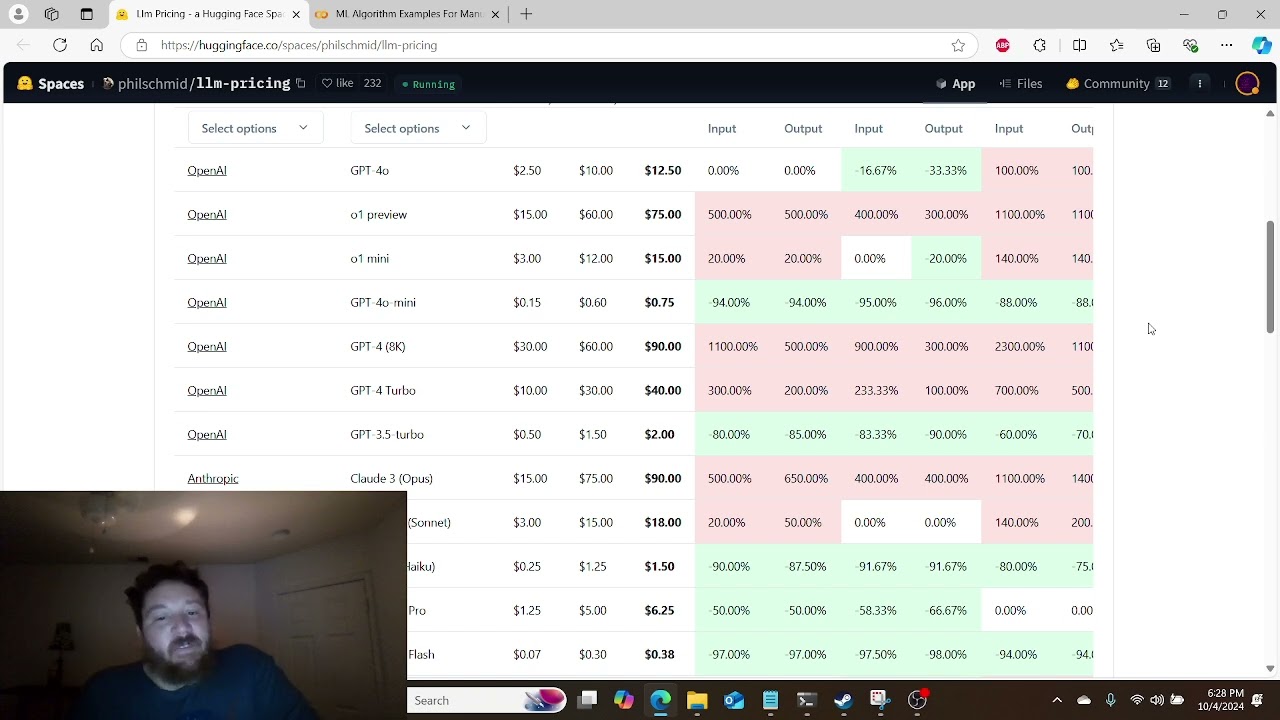Open OpenAI link in GPT-4 Turbo row
Viewport: 1280px width, 720px height.
[207, 391]
